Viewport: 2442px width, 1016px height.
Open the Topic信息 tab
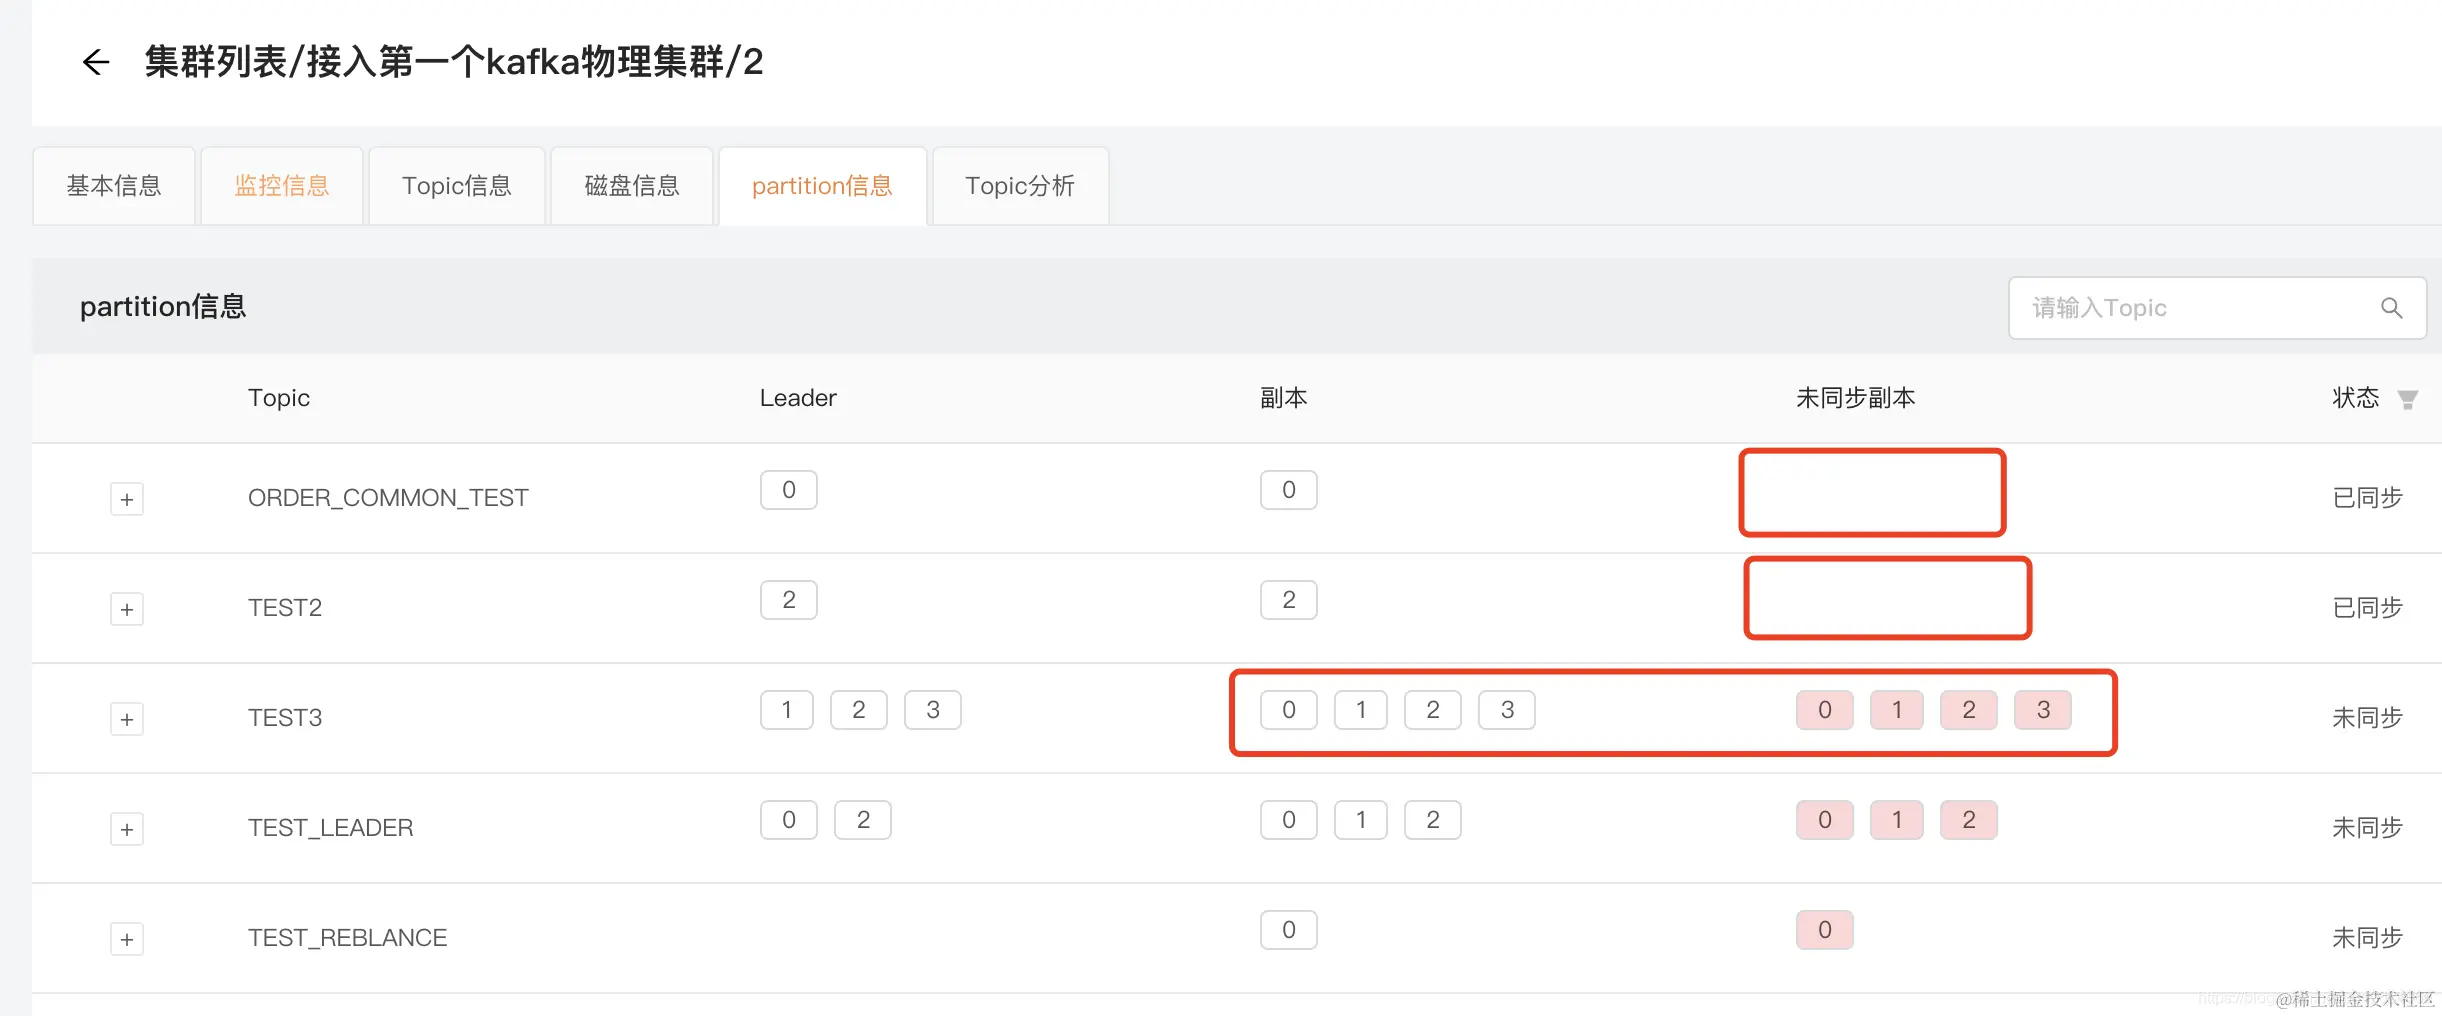tap(457, 186)
